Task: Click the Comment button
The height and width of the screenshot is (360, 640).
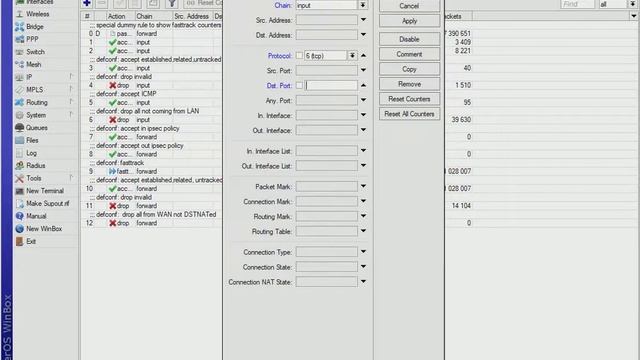Action: pos(409,54)
